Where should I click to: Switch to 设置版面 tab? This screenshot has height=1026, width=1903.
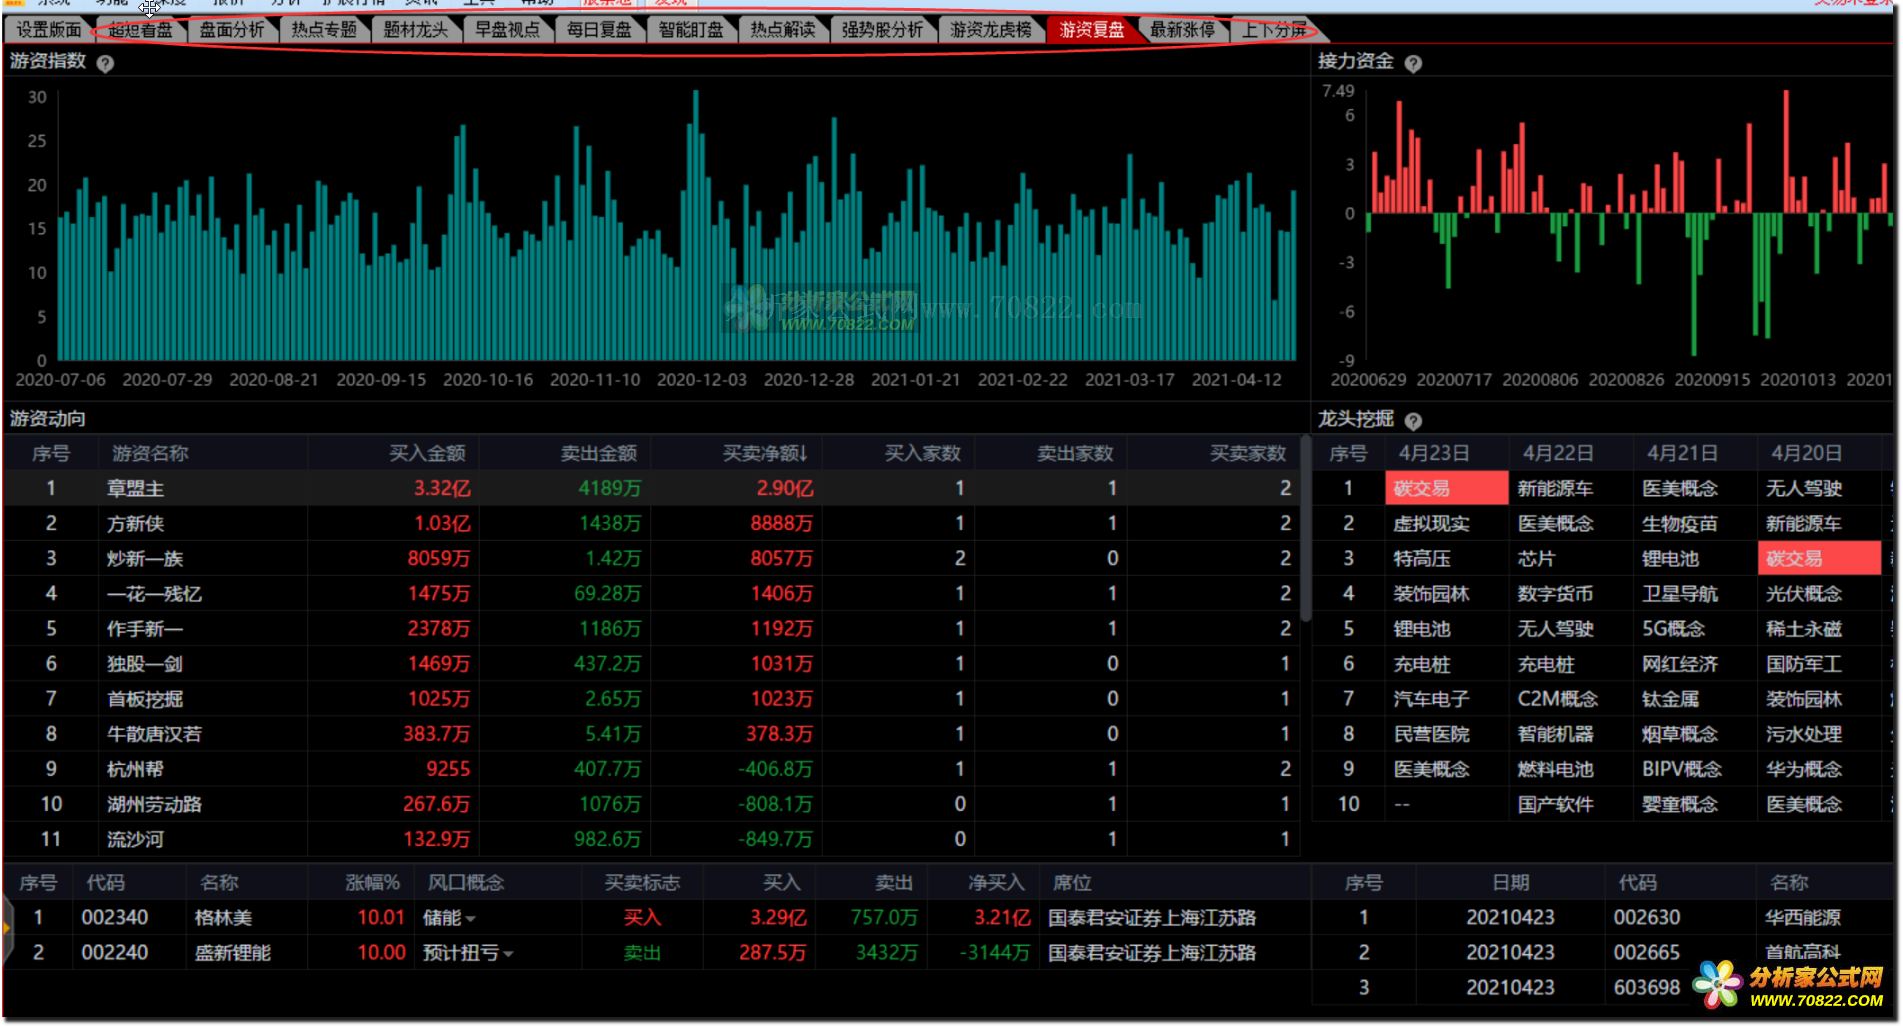[x=48, y=30]
